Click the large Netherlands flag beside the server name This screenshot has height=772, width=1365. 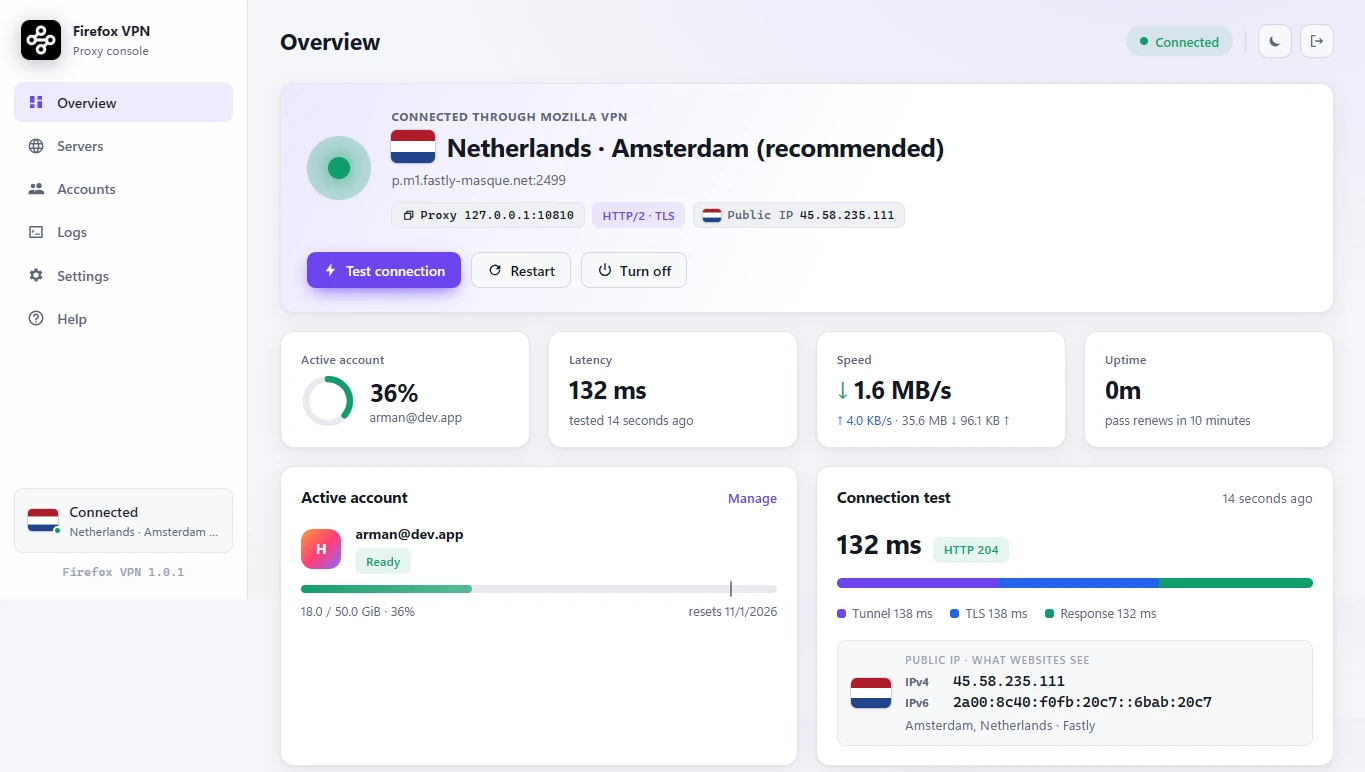point(413,147)
